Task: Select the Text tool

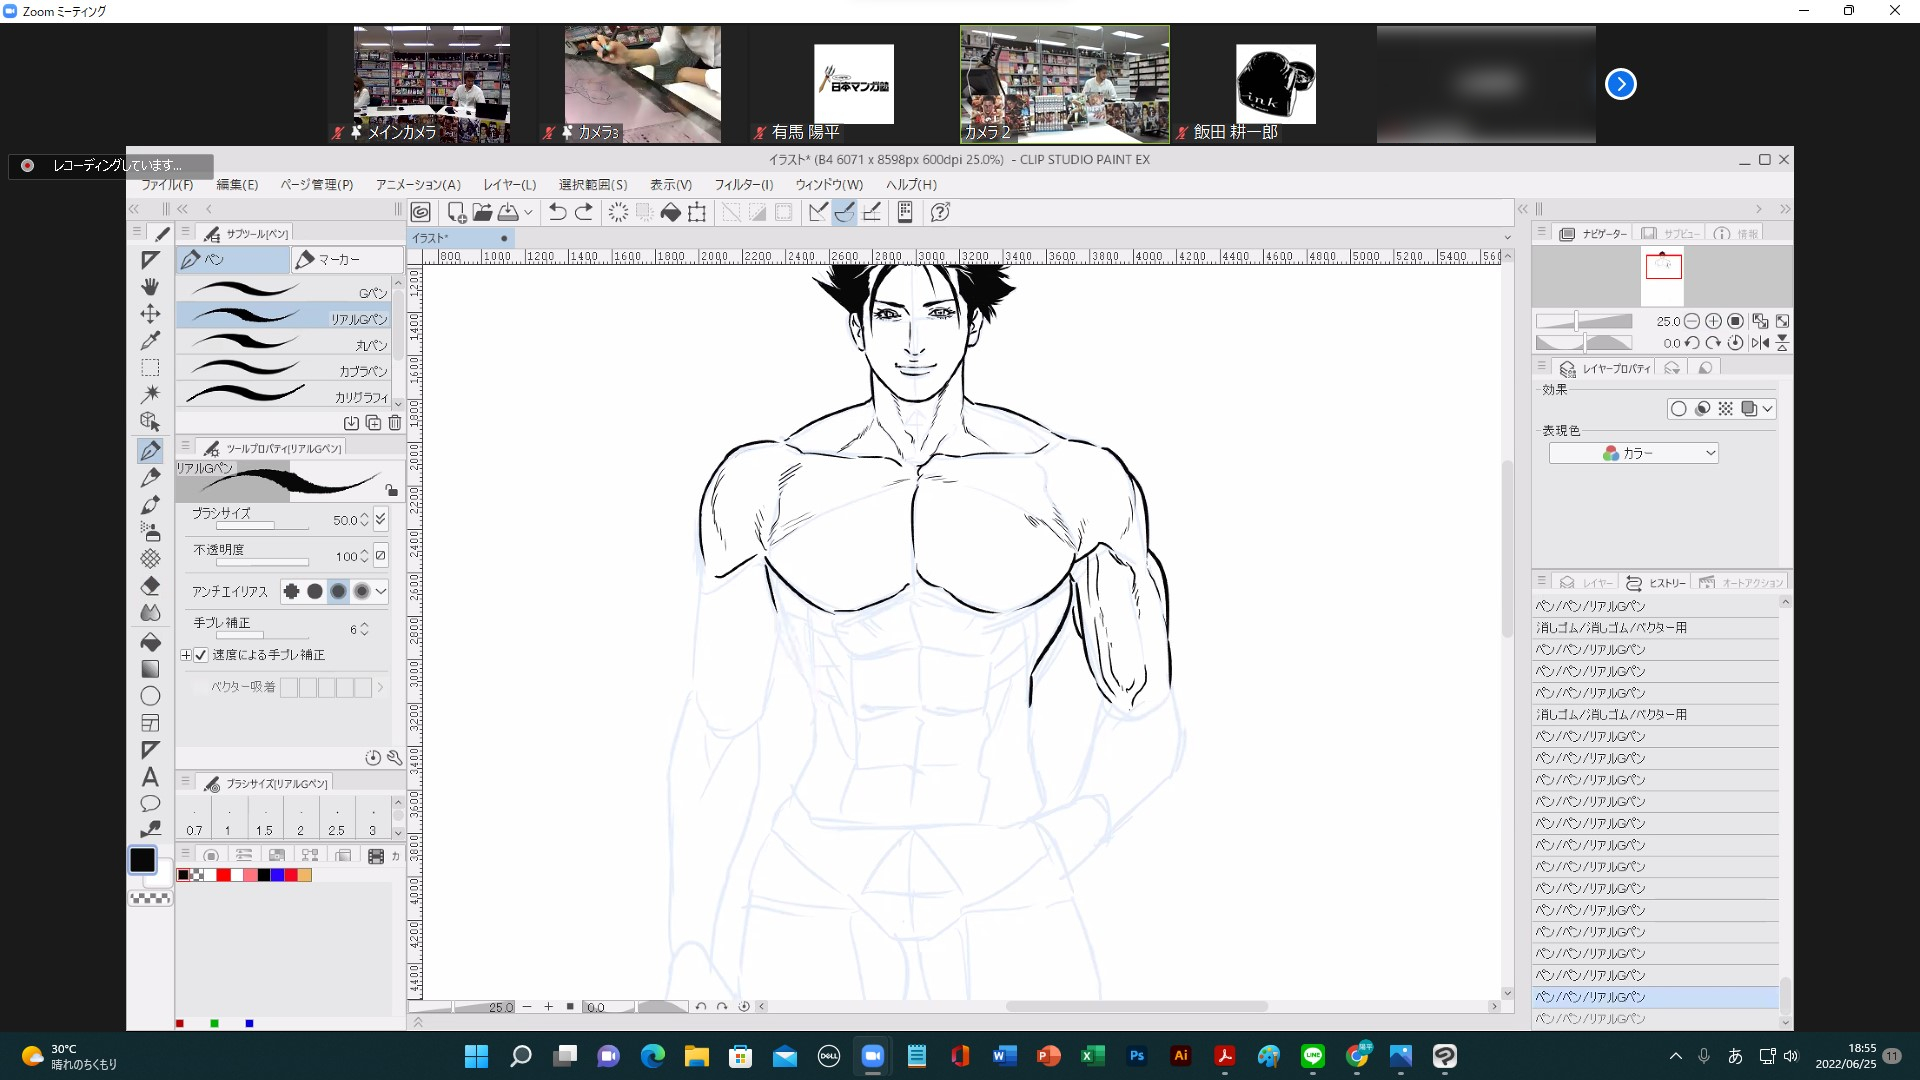Action: pos(150,777)
